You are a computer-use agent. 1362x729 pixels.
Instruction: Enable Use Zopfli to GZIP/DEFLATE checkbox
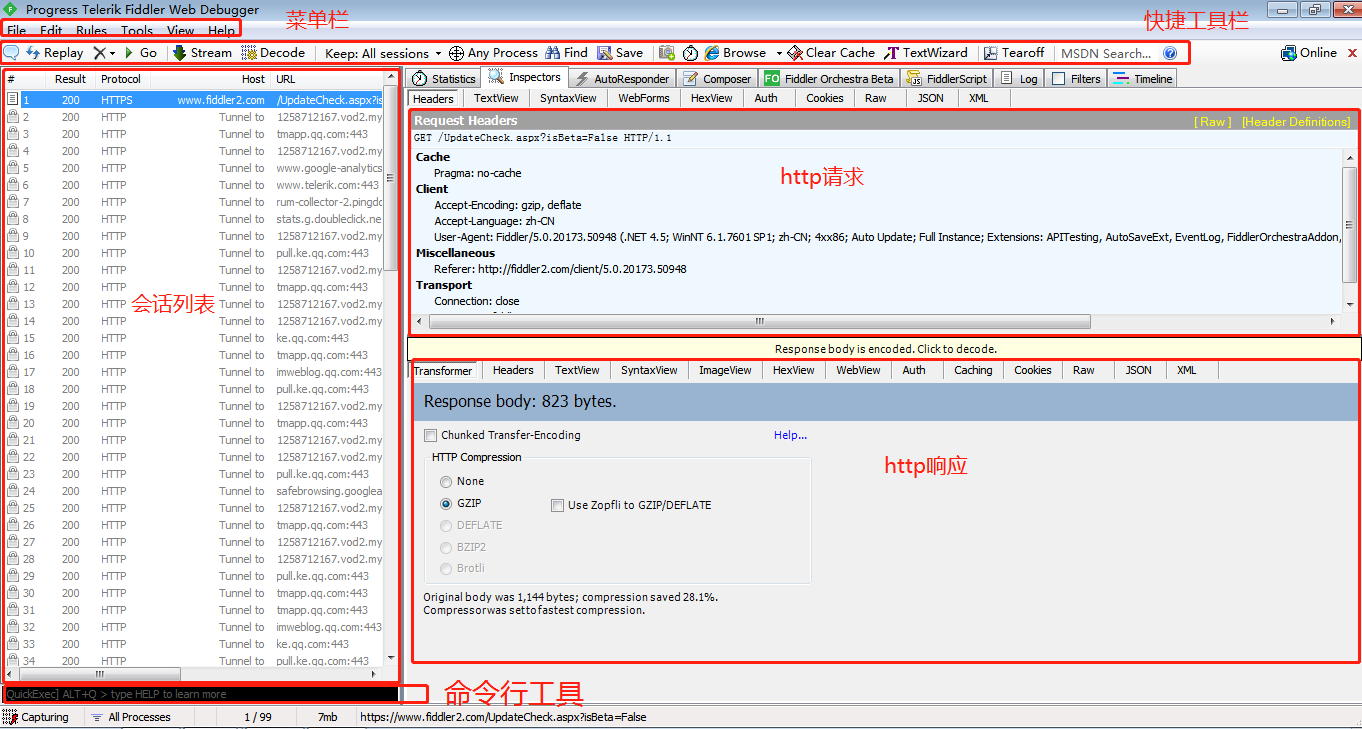[558, 505]
